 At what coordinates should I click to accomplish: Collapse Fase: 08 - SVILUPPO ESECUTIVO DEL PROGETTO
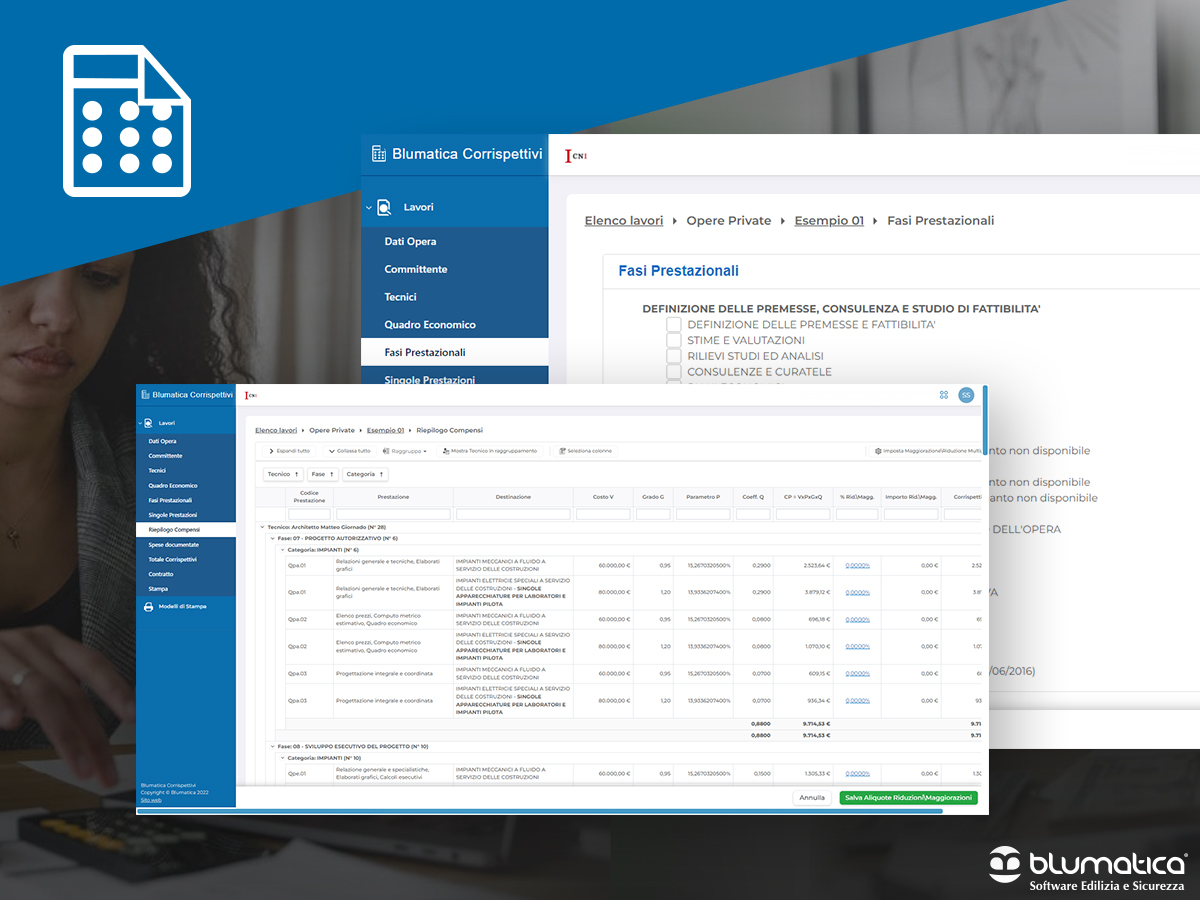click(x=272, y=746)
